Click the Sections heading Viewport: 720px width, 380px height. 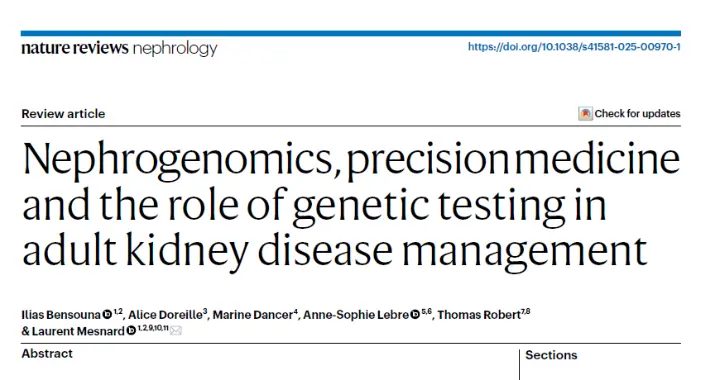551,355
